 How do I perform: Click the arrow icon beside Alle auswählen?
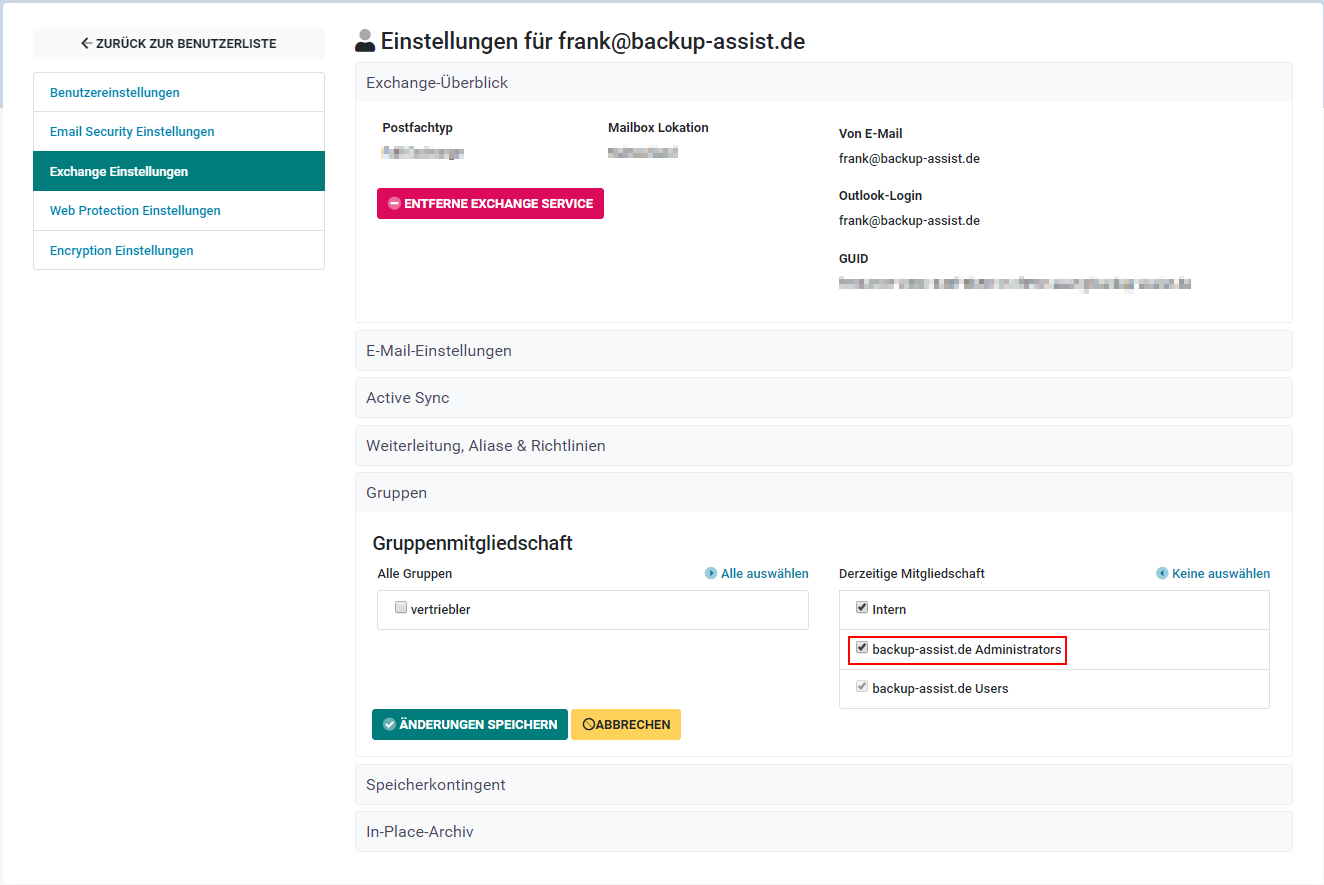click(711, 574)
